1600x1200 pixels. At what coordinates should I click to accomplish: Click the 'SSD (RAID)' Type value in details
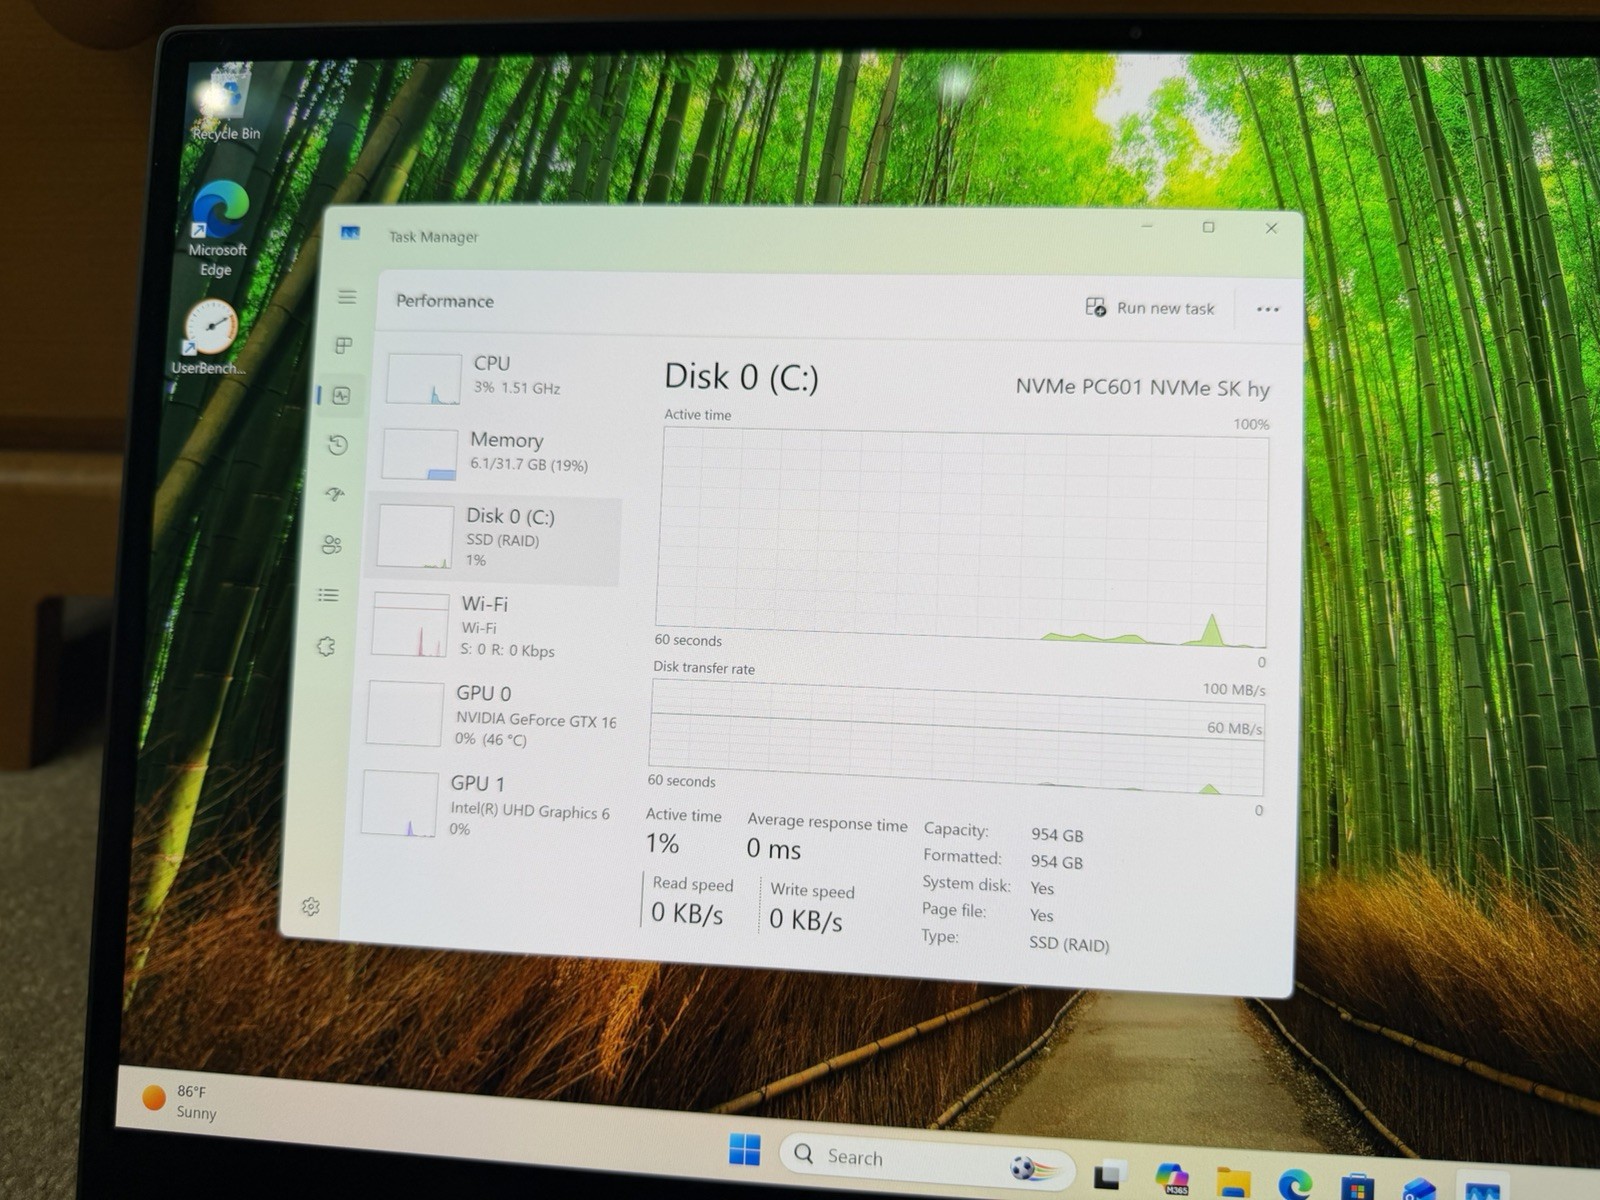pyautogui.click(x=1069, y=944)
